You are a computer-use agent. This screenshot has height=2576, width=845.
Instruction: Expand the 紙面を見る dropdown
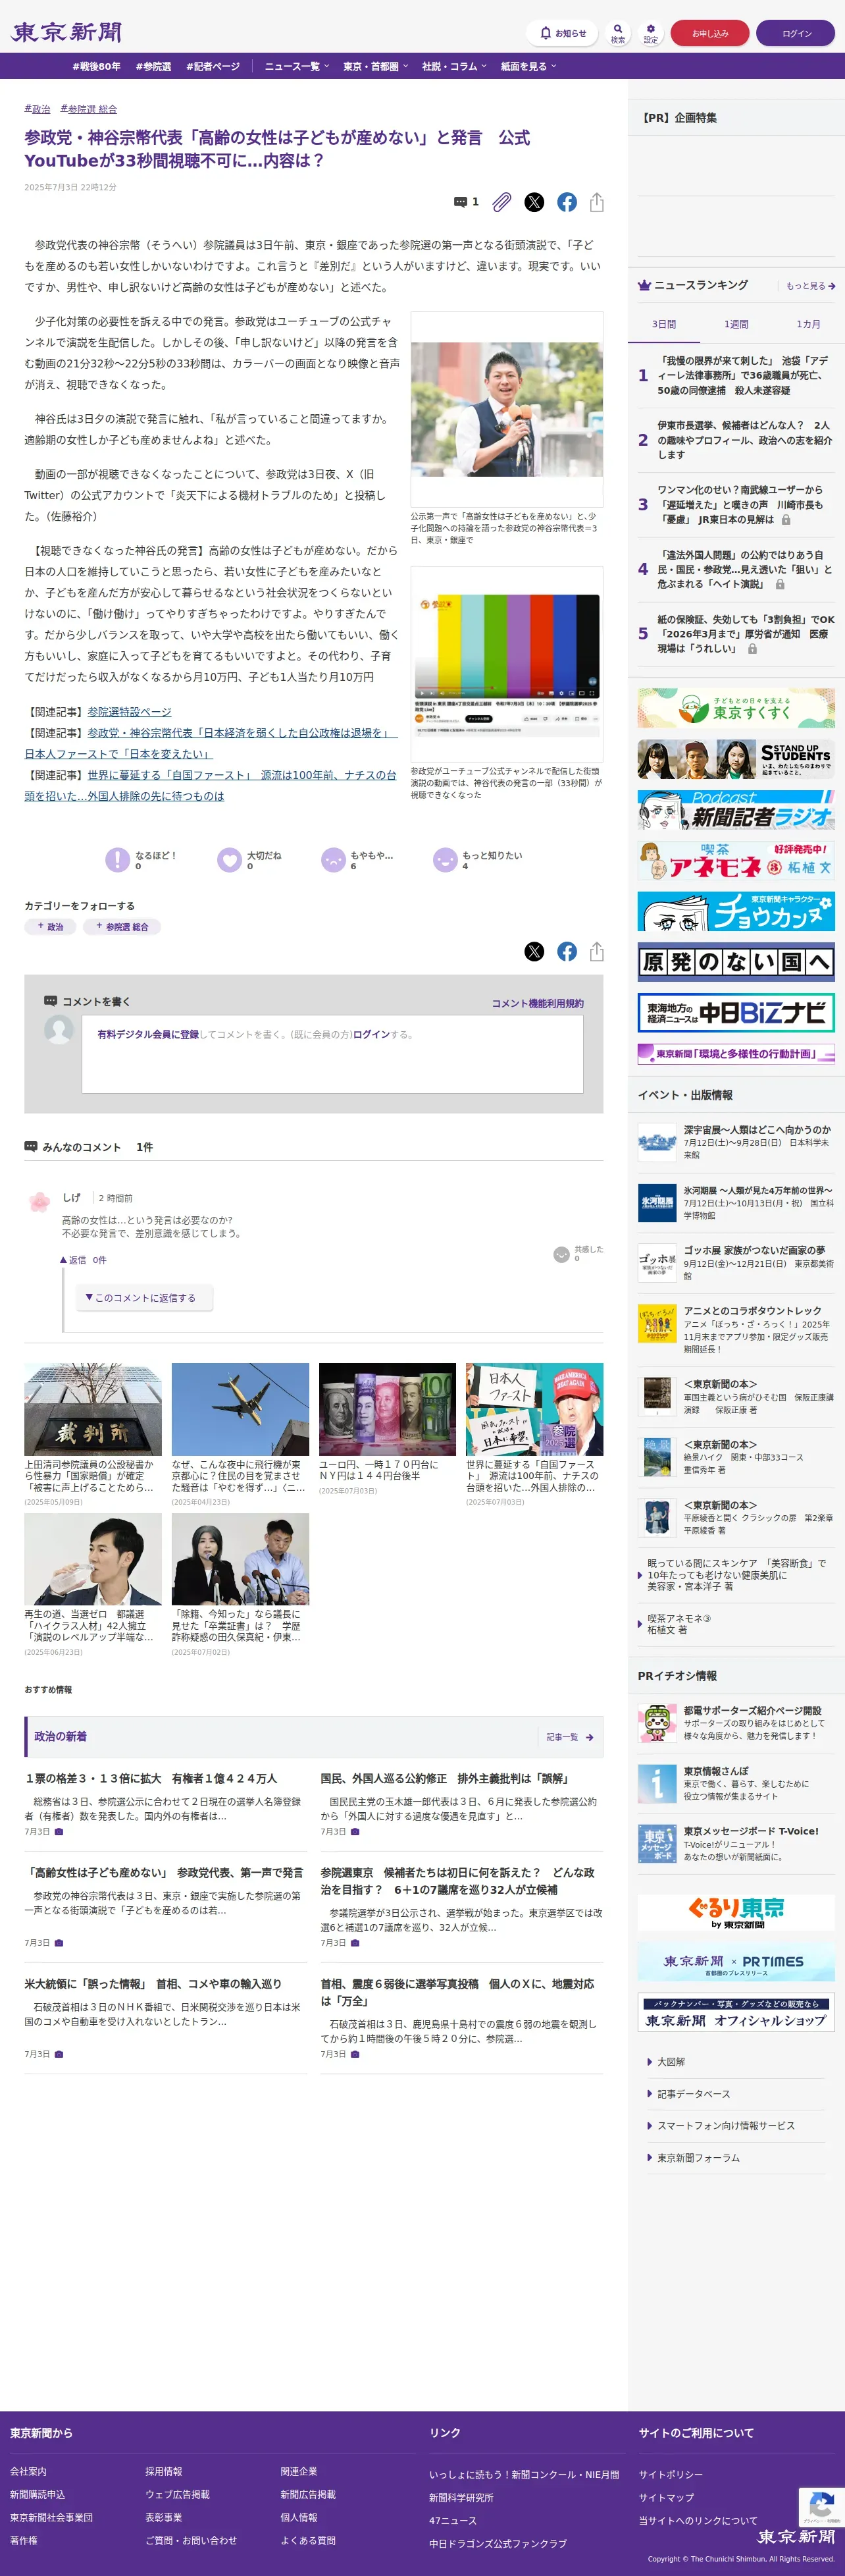(528, 66)
